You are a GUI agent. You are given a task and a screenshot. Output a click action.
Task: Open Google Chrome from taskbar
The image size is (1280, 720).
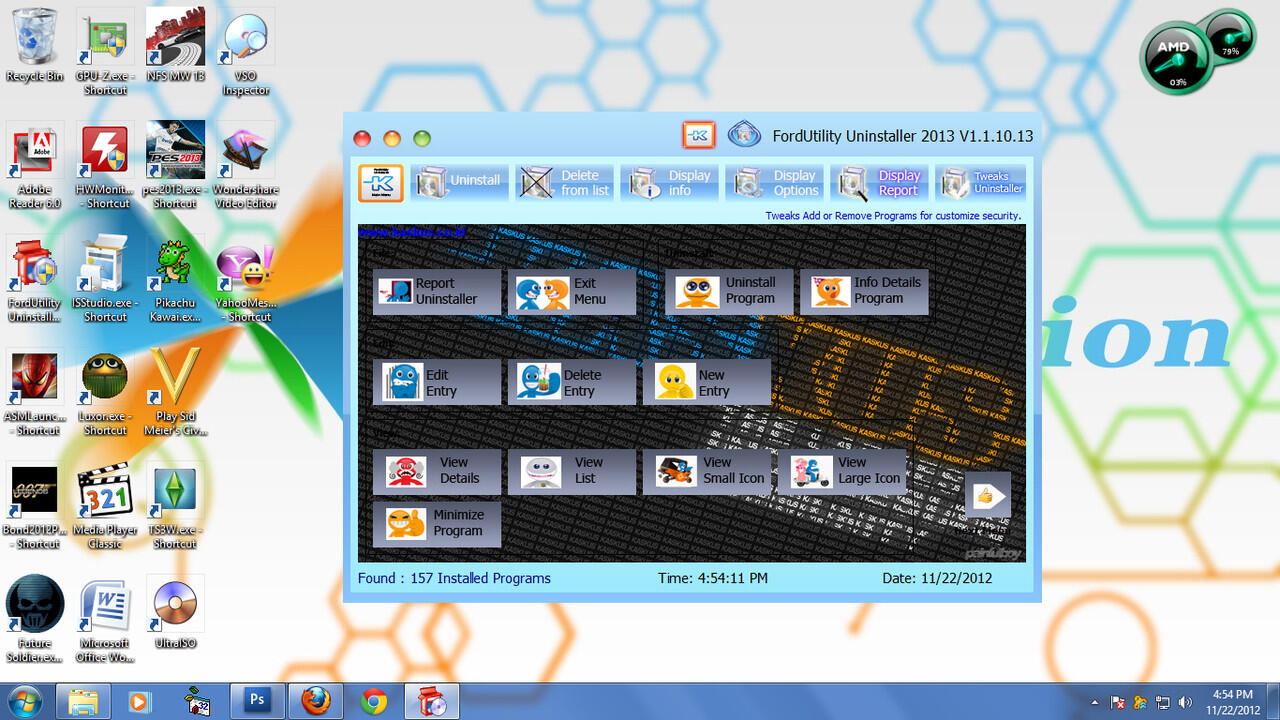[x=373, y=702]
